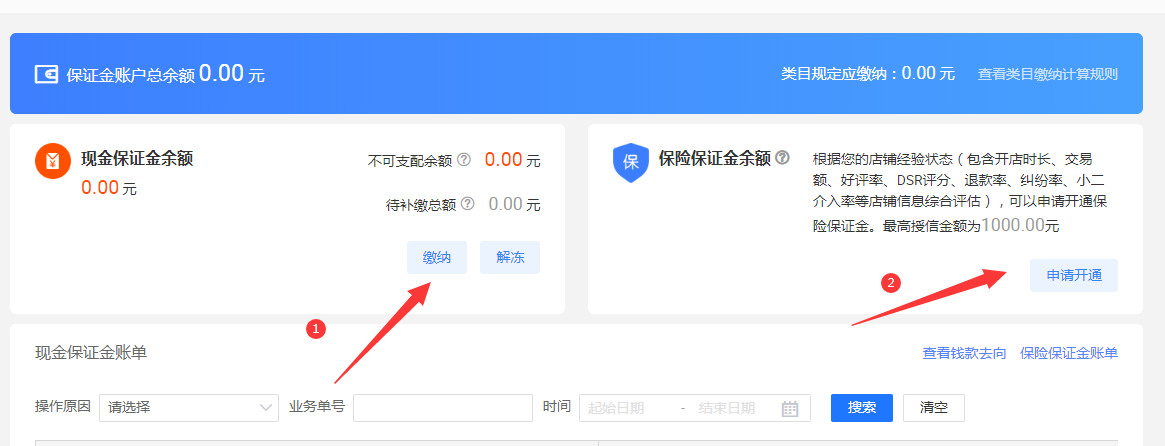Click the 现金保证金账单 section heading
Image resolution: width=1165 pixels, height=446 pixels.
click(91, 352)
